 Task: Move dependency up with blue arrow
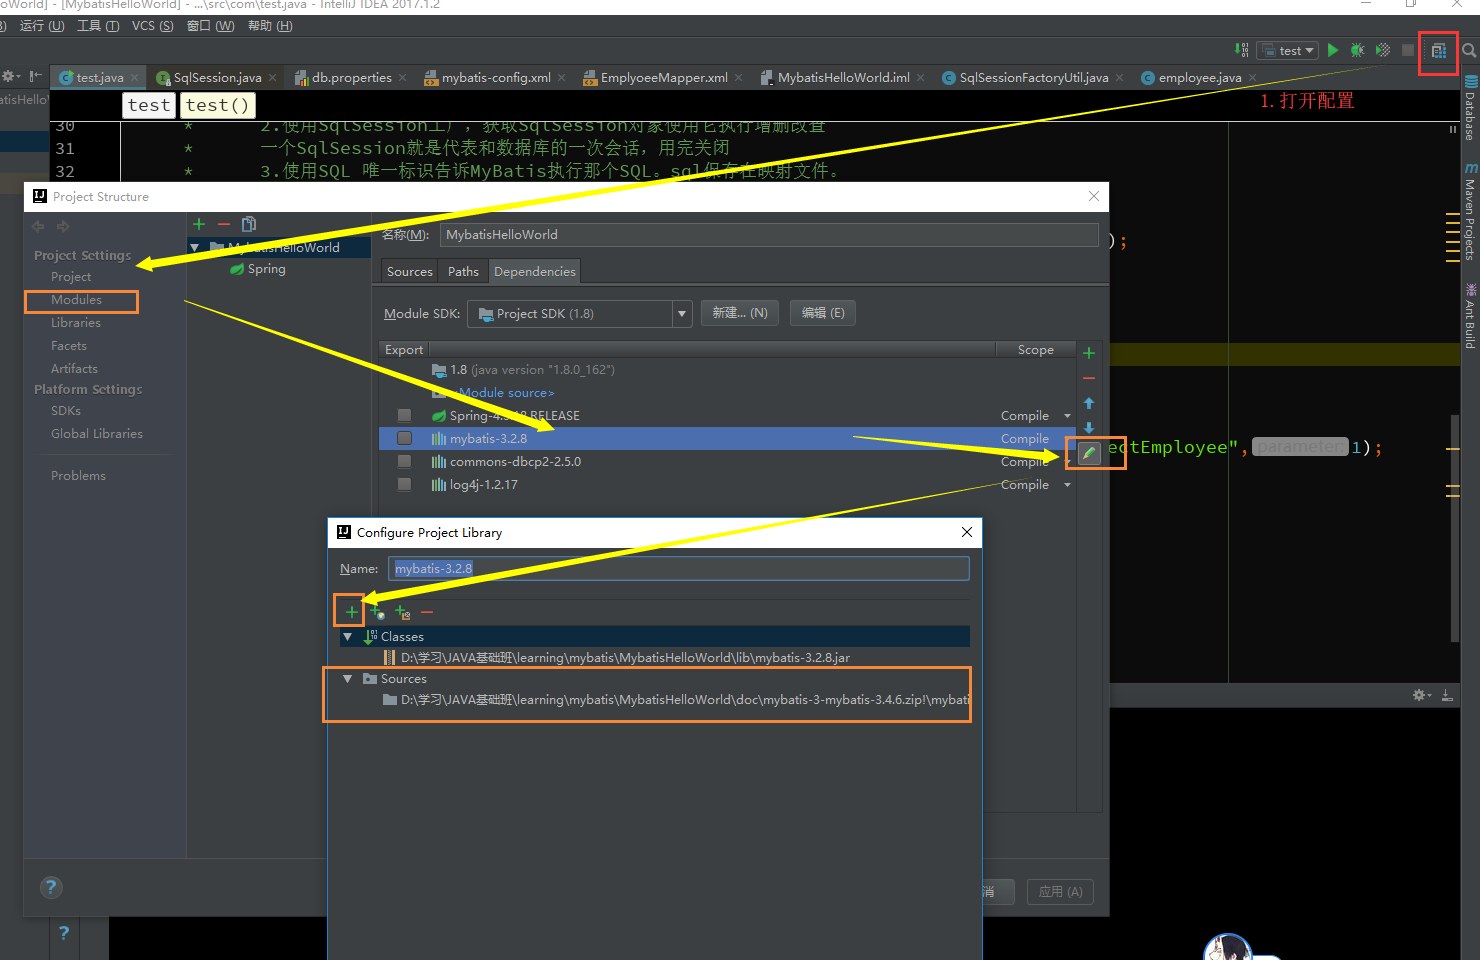(1089, 403)
